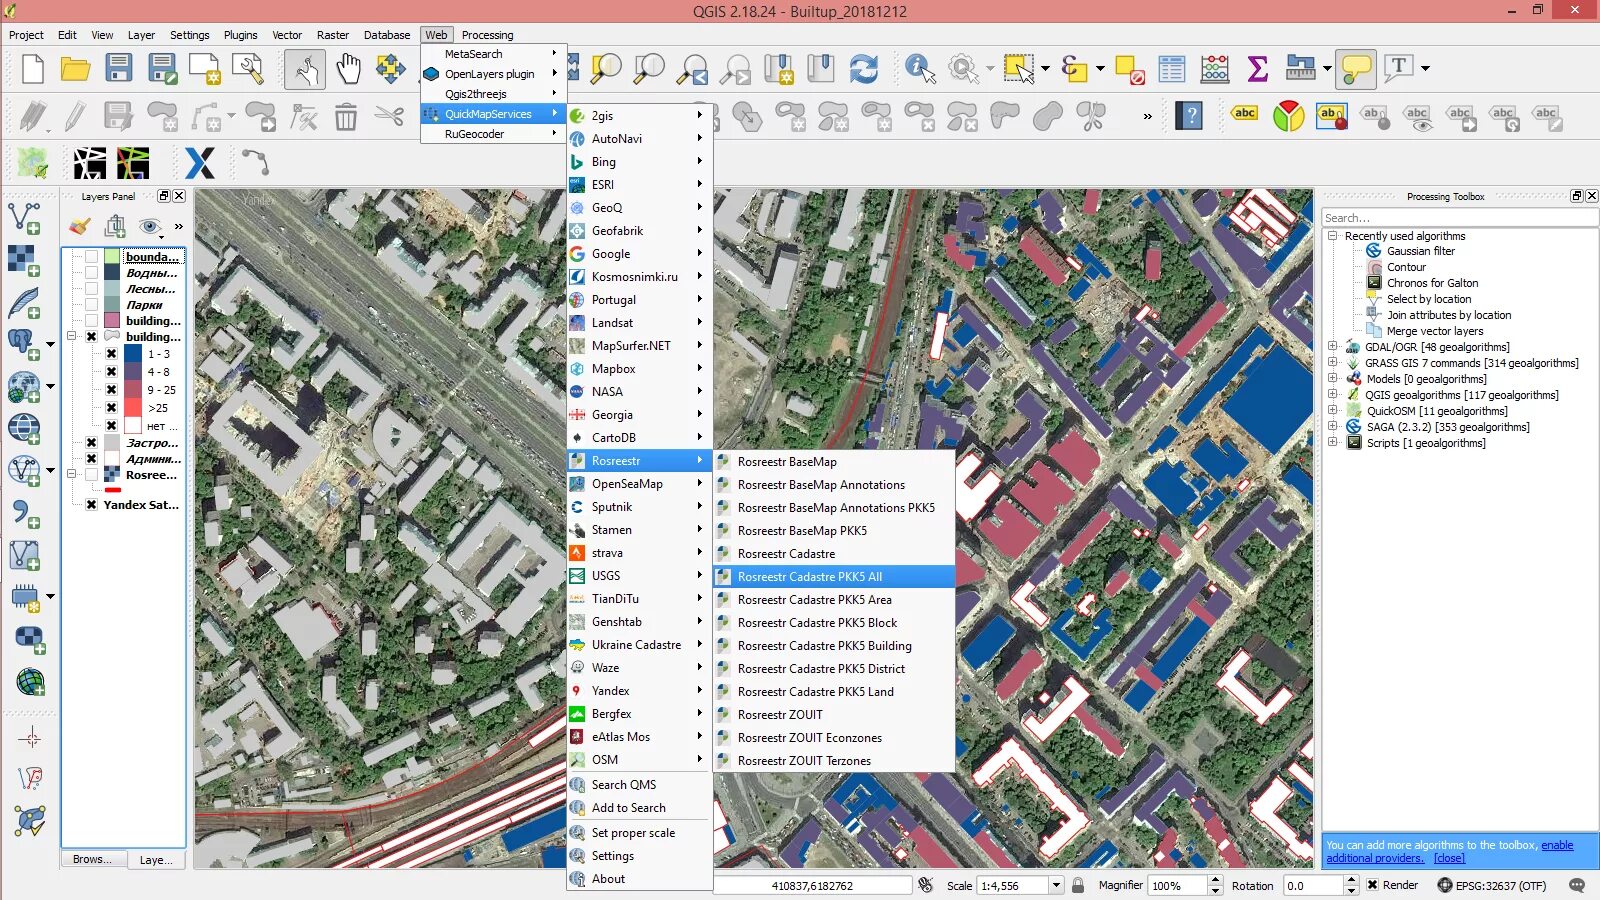Choose Rosreestr Cadastre PKK5 All
The width and height of the screenshot is (1600, 900).
[x=835, y=577]
